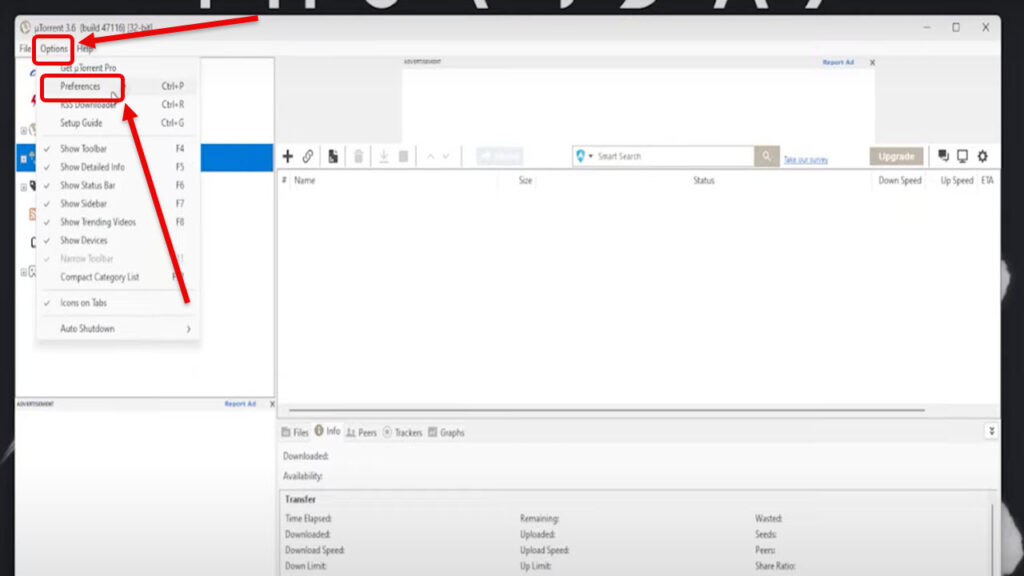
Task: Sort torrents by the Status column
Action: tap(703, 180)
